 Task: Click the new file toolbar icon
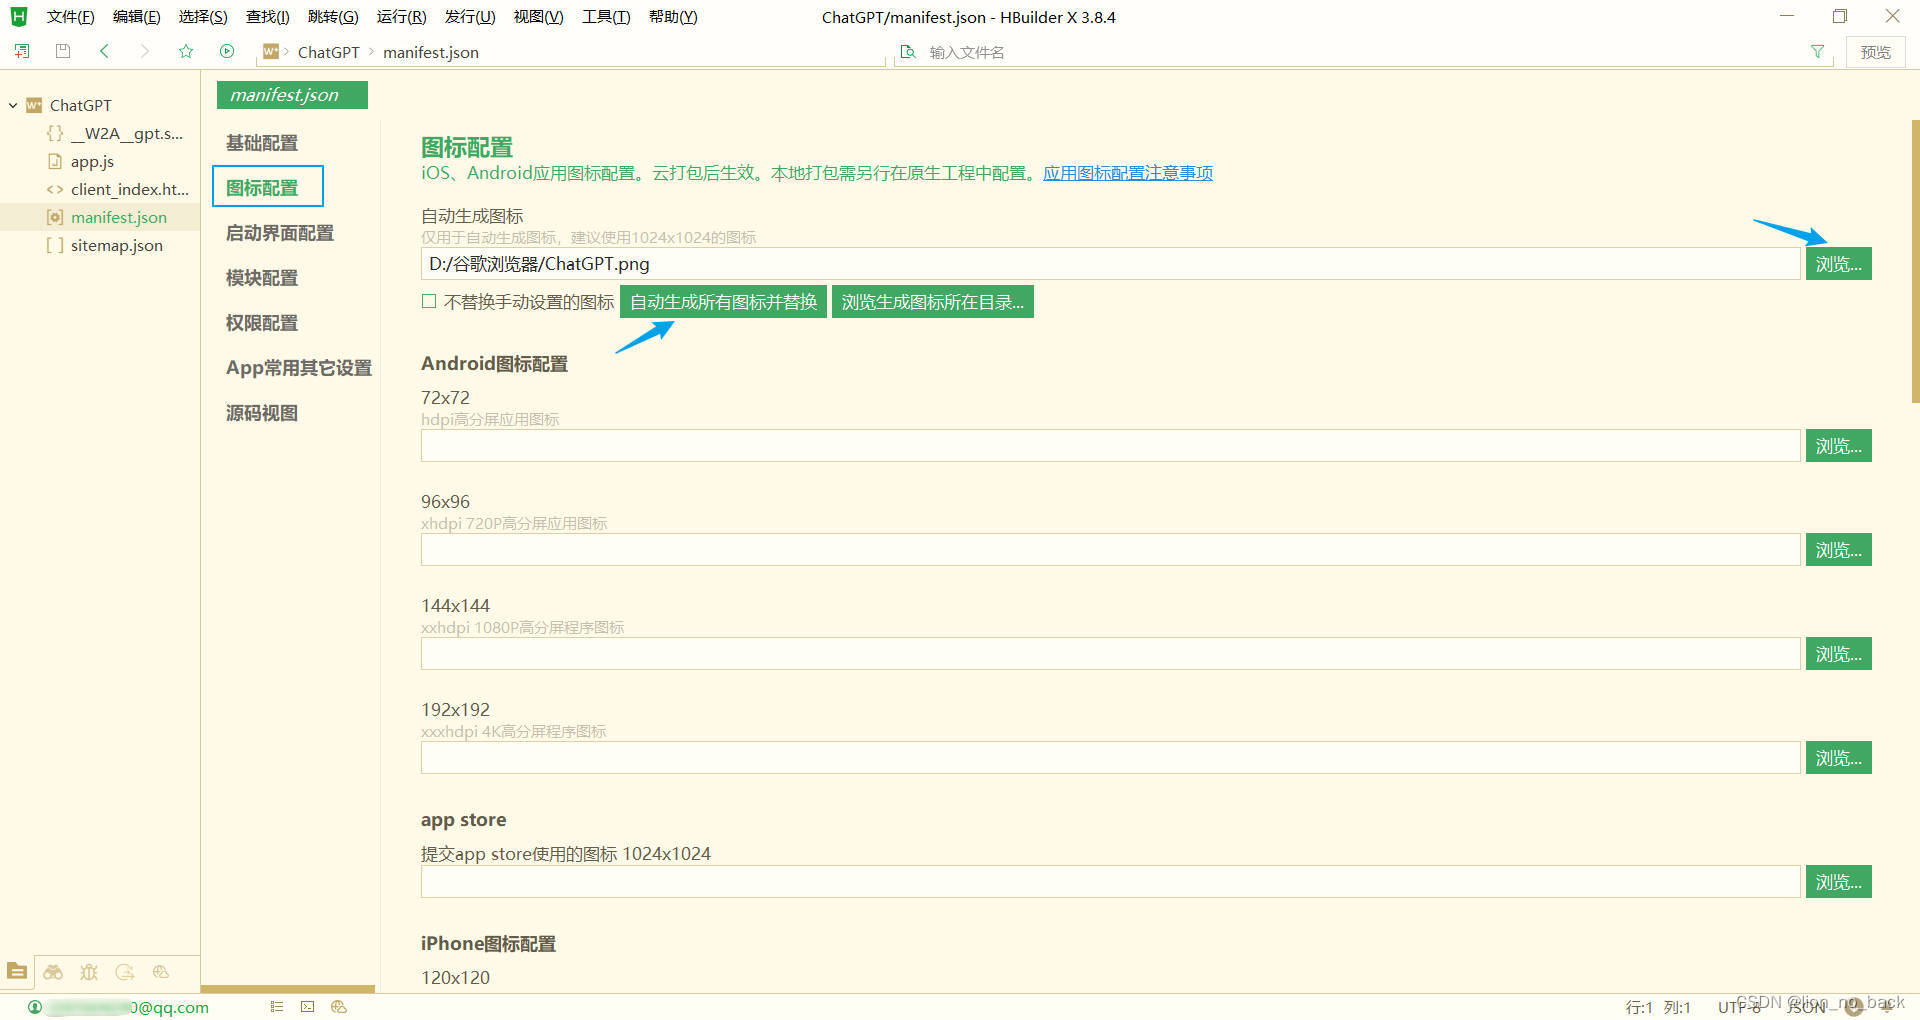point(22,51)
